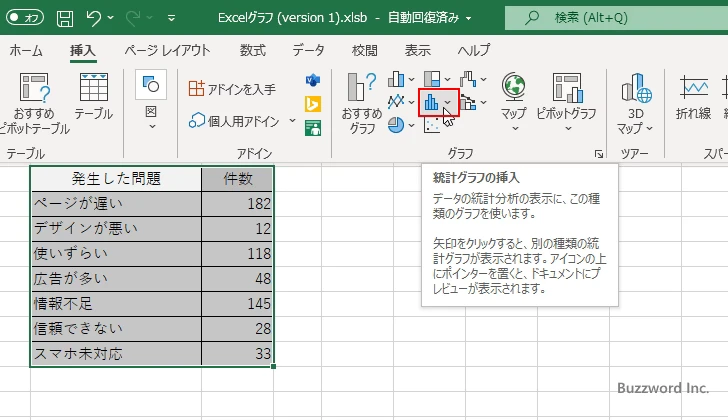Select the 挿入 tab

[x=83, y=50]
